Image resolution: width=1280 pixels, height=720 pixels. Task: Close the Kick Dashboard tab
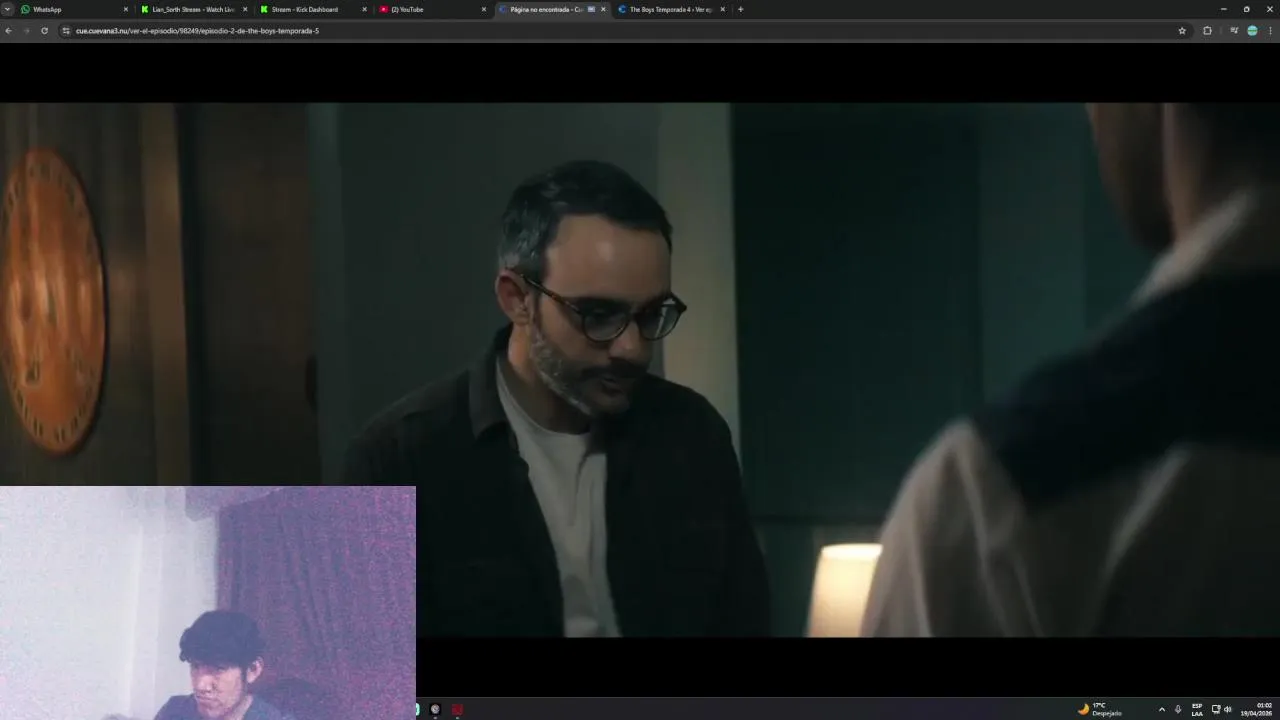tap(364, 9)
